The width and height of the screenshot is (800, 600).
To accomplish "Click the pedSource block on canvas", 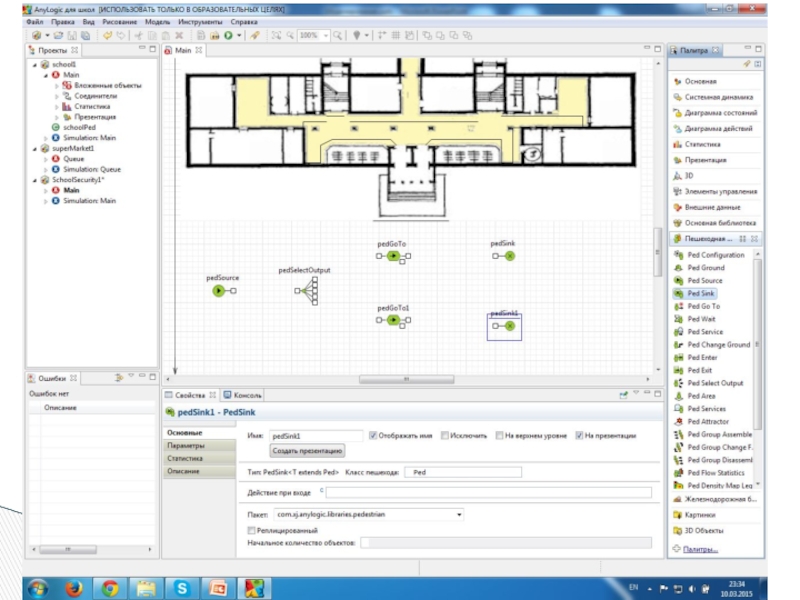I will [x=218, y=291].
